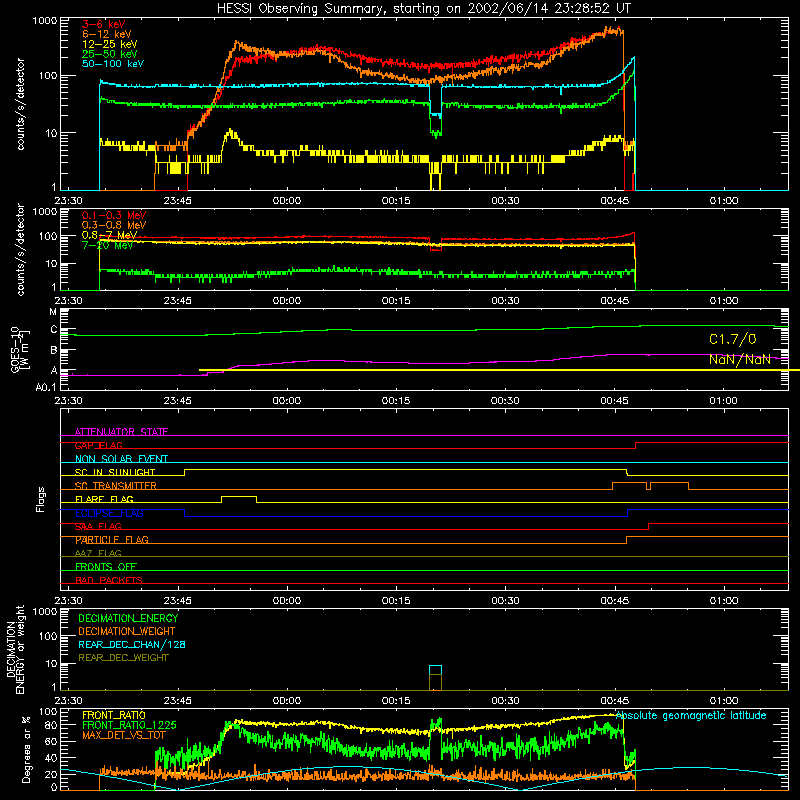Click the 0.1-0.3 MeV legend label

tap(114, 215)
